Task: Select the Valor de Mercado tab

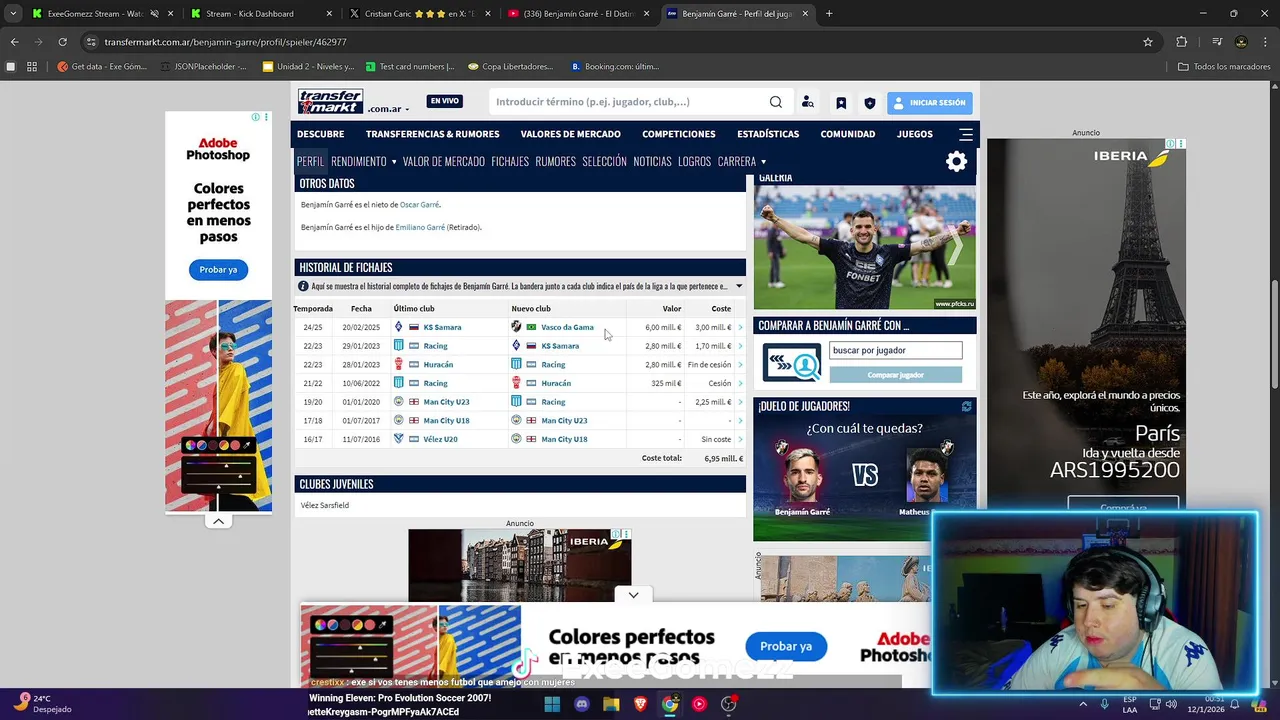Action: (x=444, y=162)
